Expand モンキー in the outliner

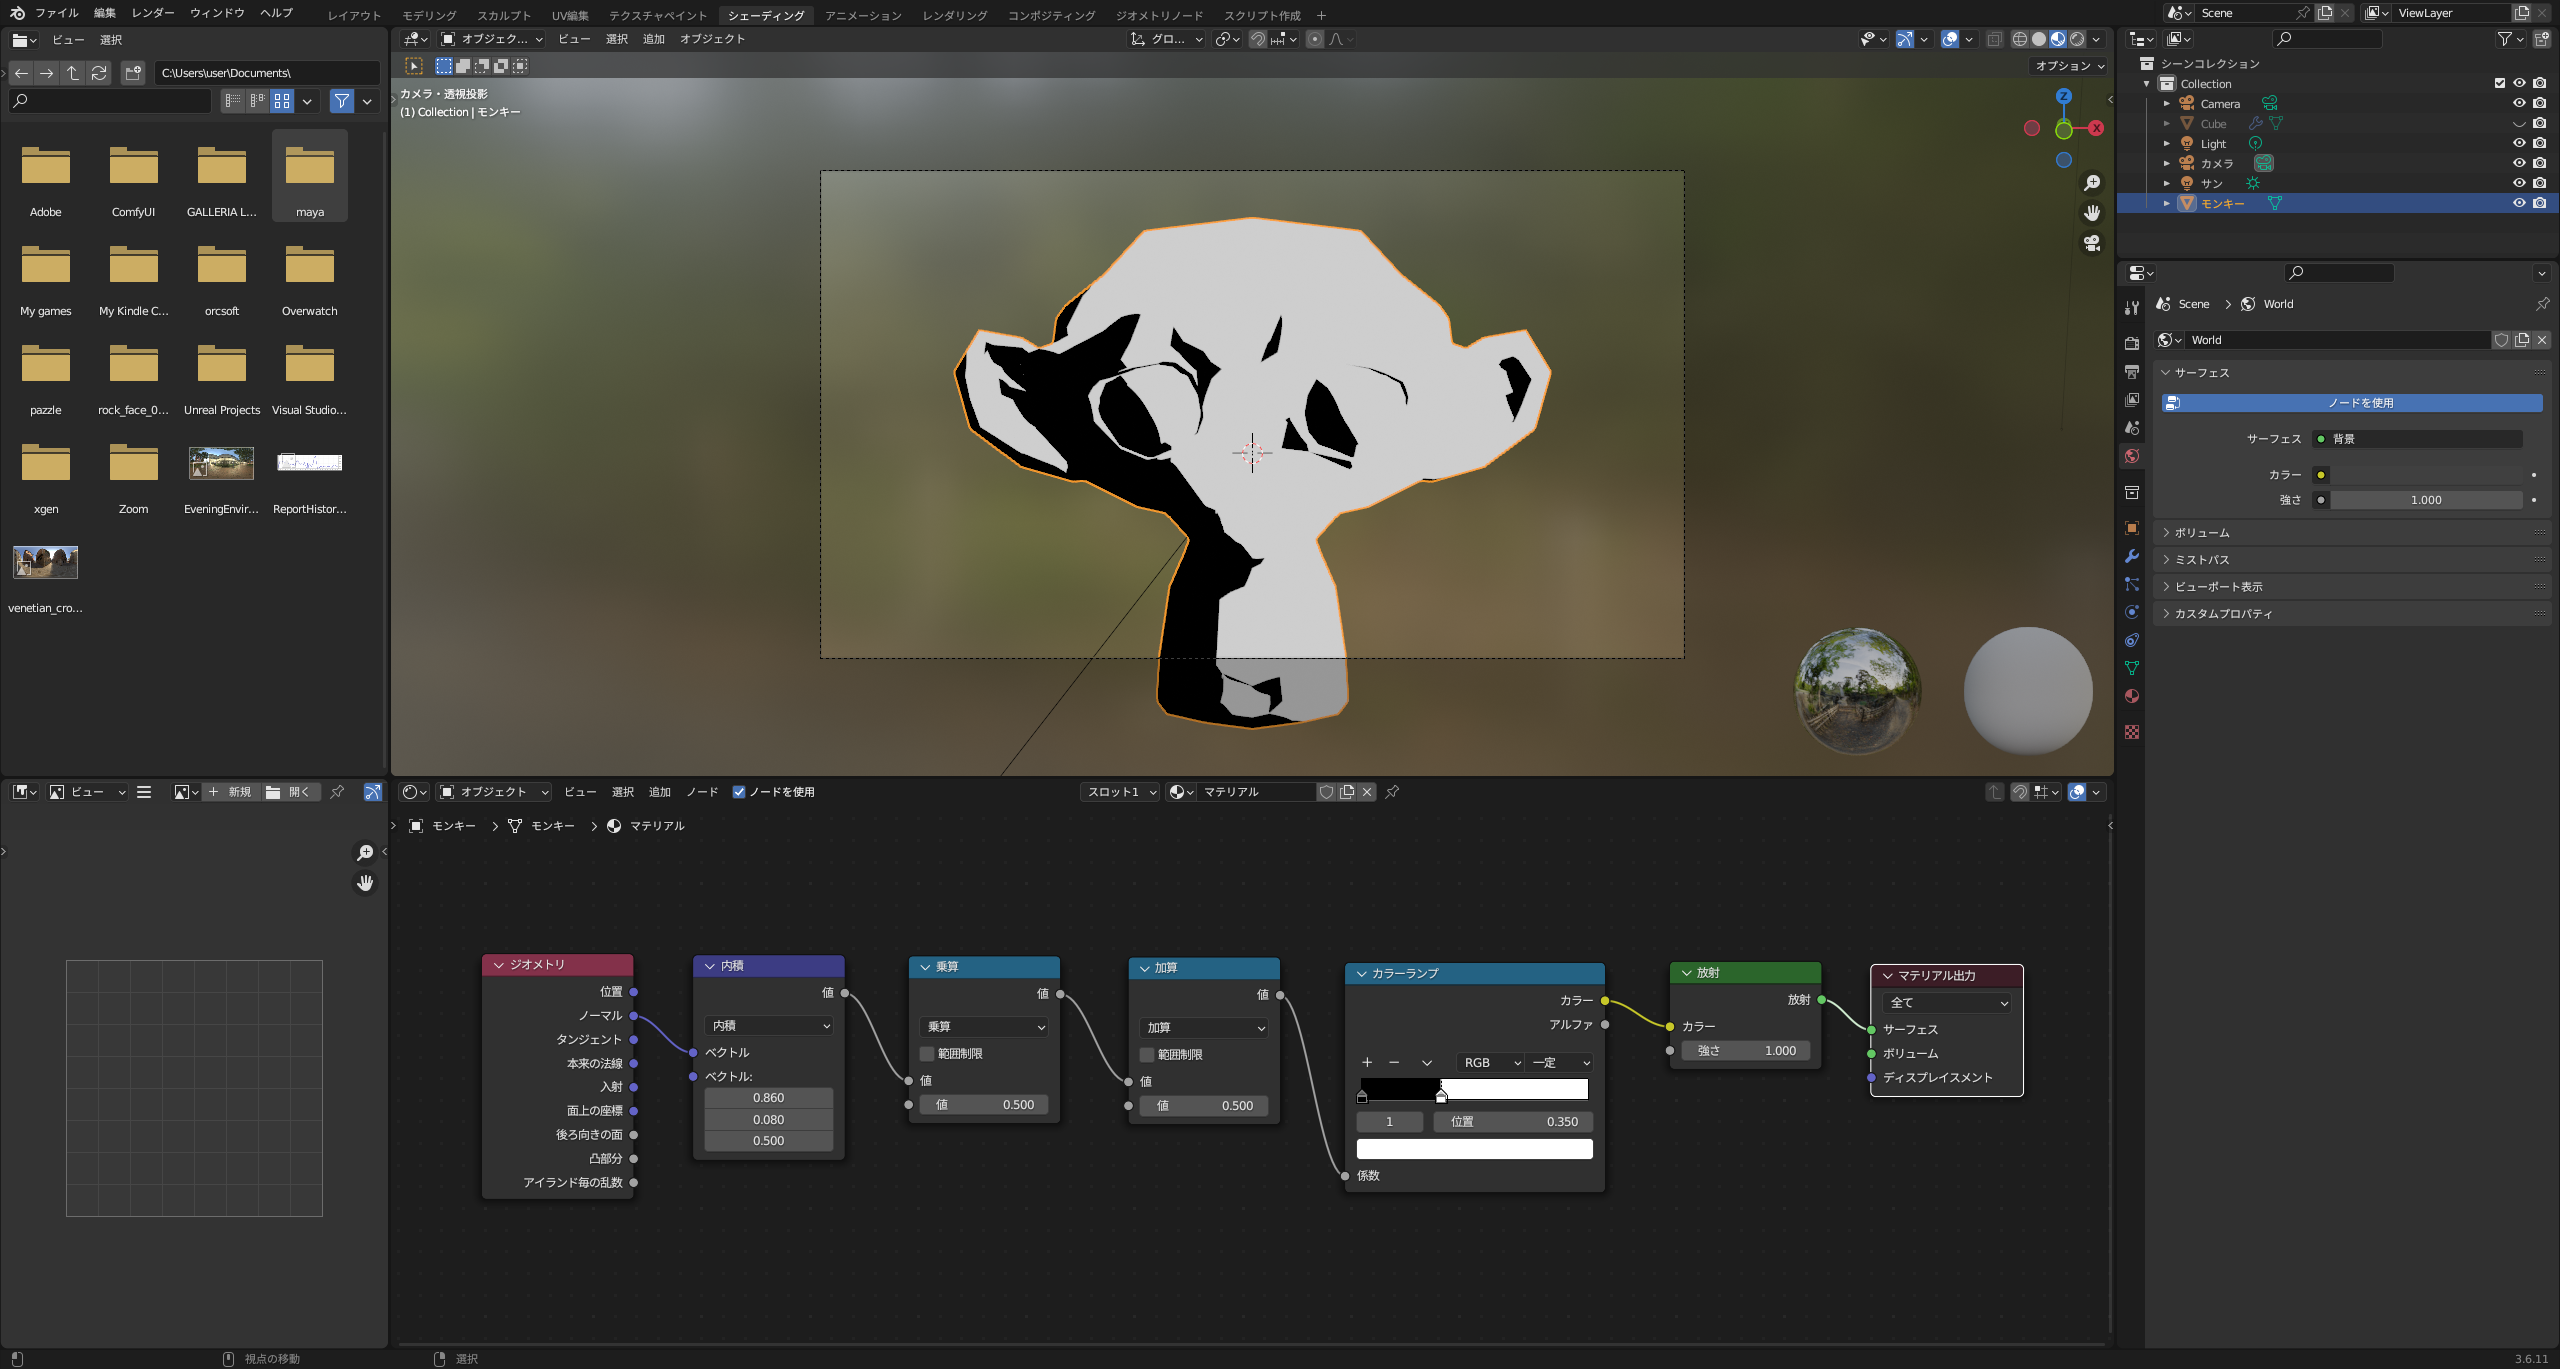tap(2167, 203)
